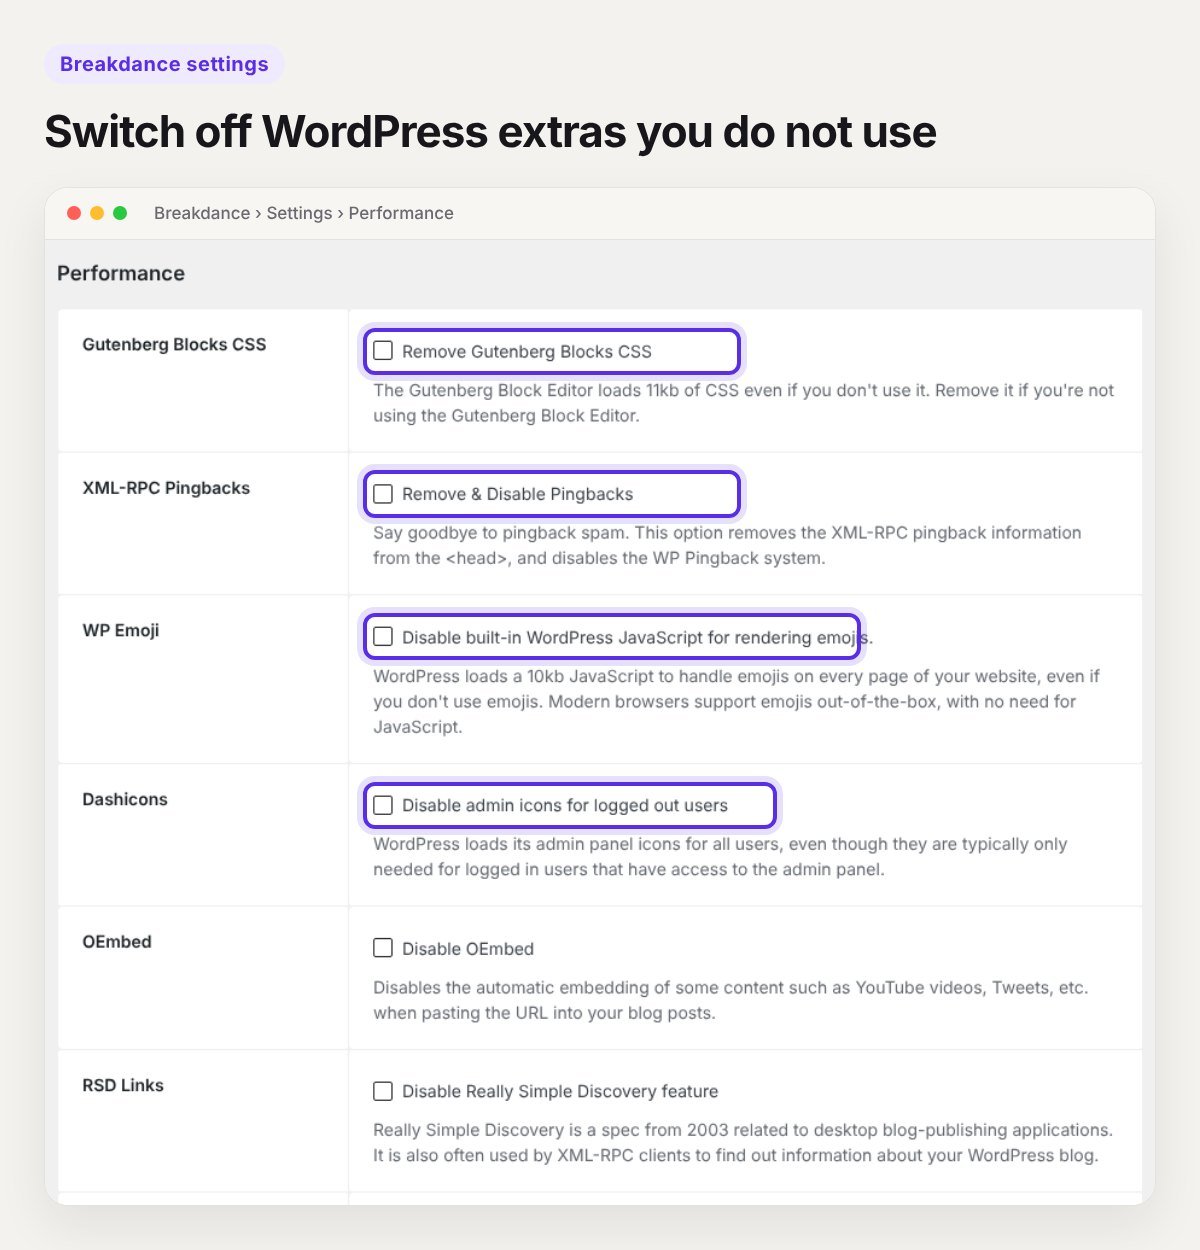Click the Gutenberg Blocks CSS row label
The width and height of the screenshot is (1200, 1250).
(174, 344)
